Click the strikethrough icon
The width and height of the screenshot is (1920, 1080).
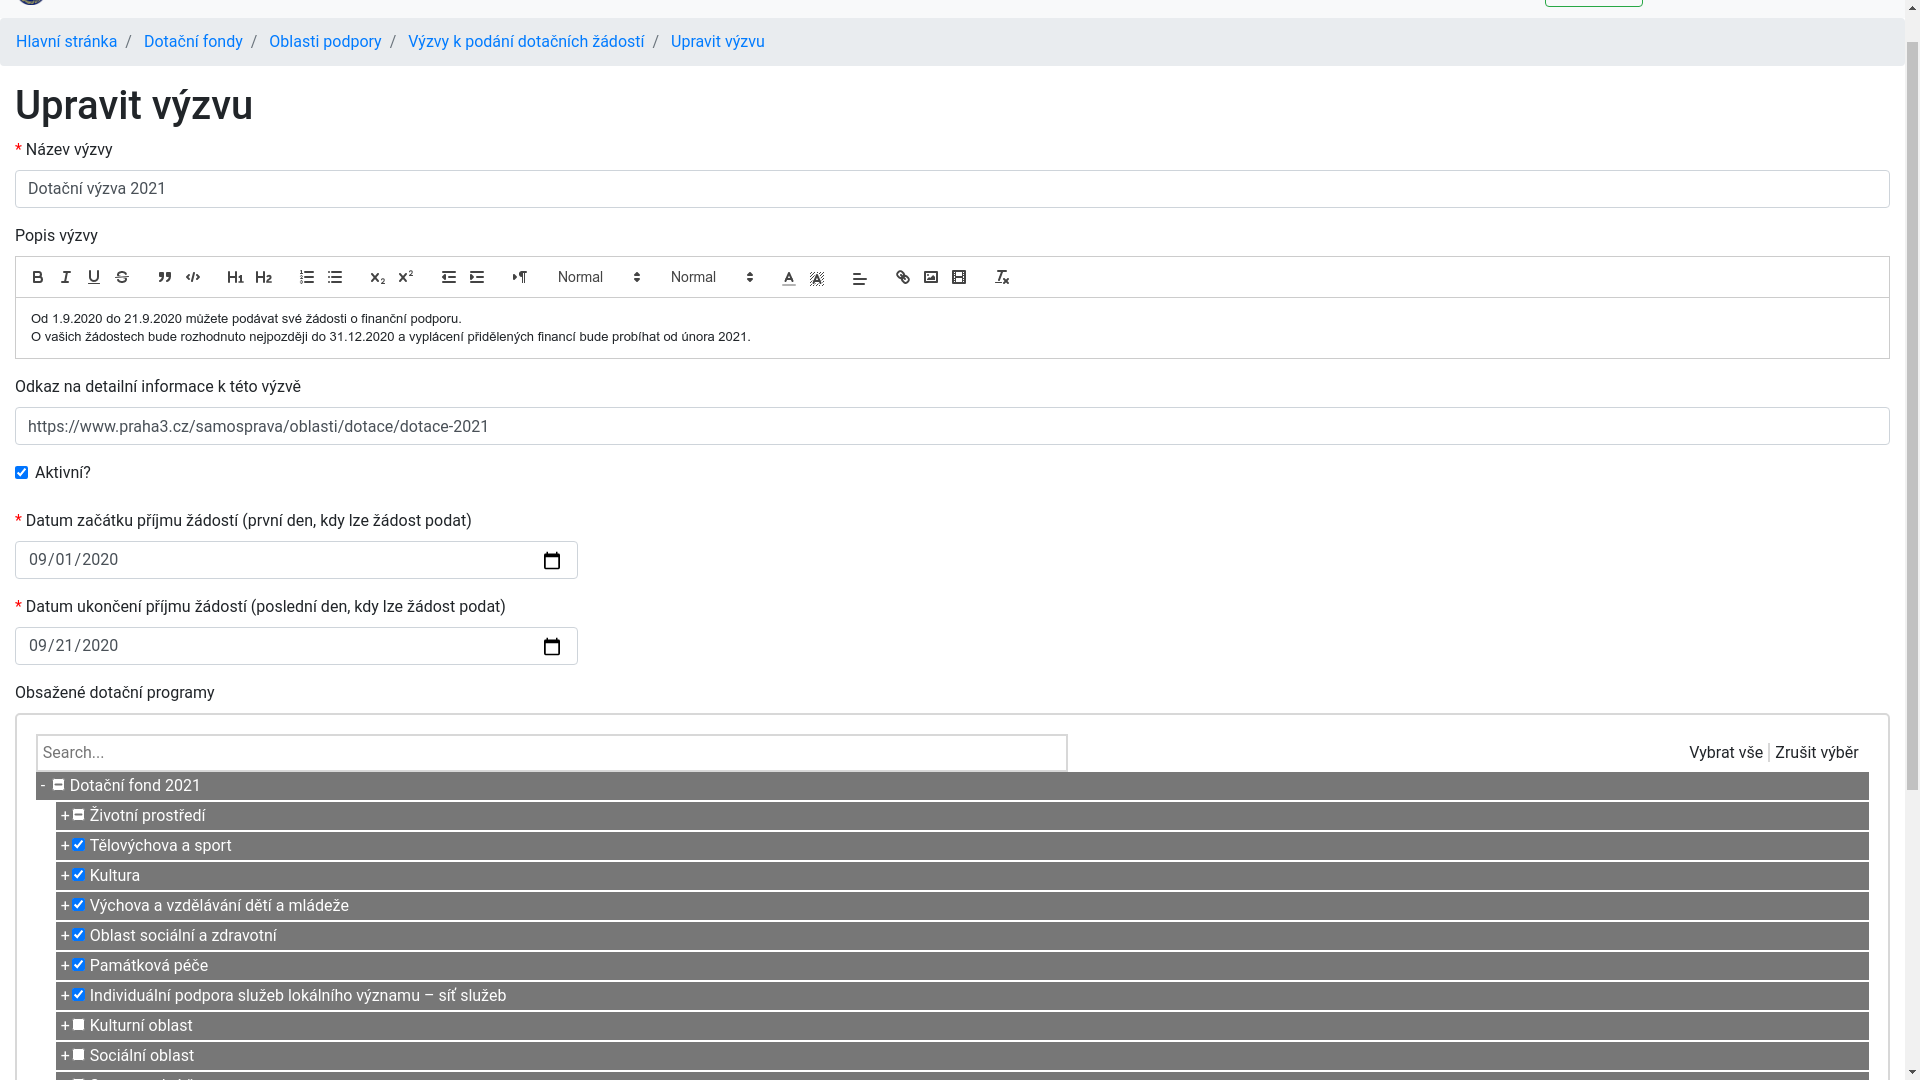pos(122,278)
